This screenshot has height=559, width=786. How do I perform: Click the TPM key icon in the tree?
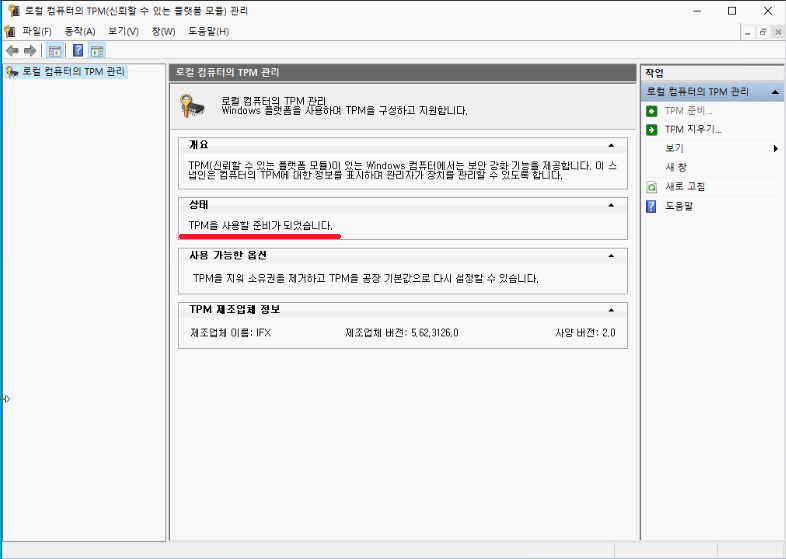[x=12, y=72]
